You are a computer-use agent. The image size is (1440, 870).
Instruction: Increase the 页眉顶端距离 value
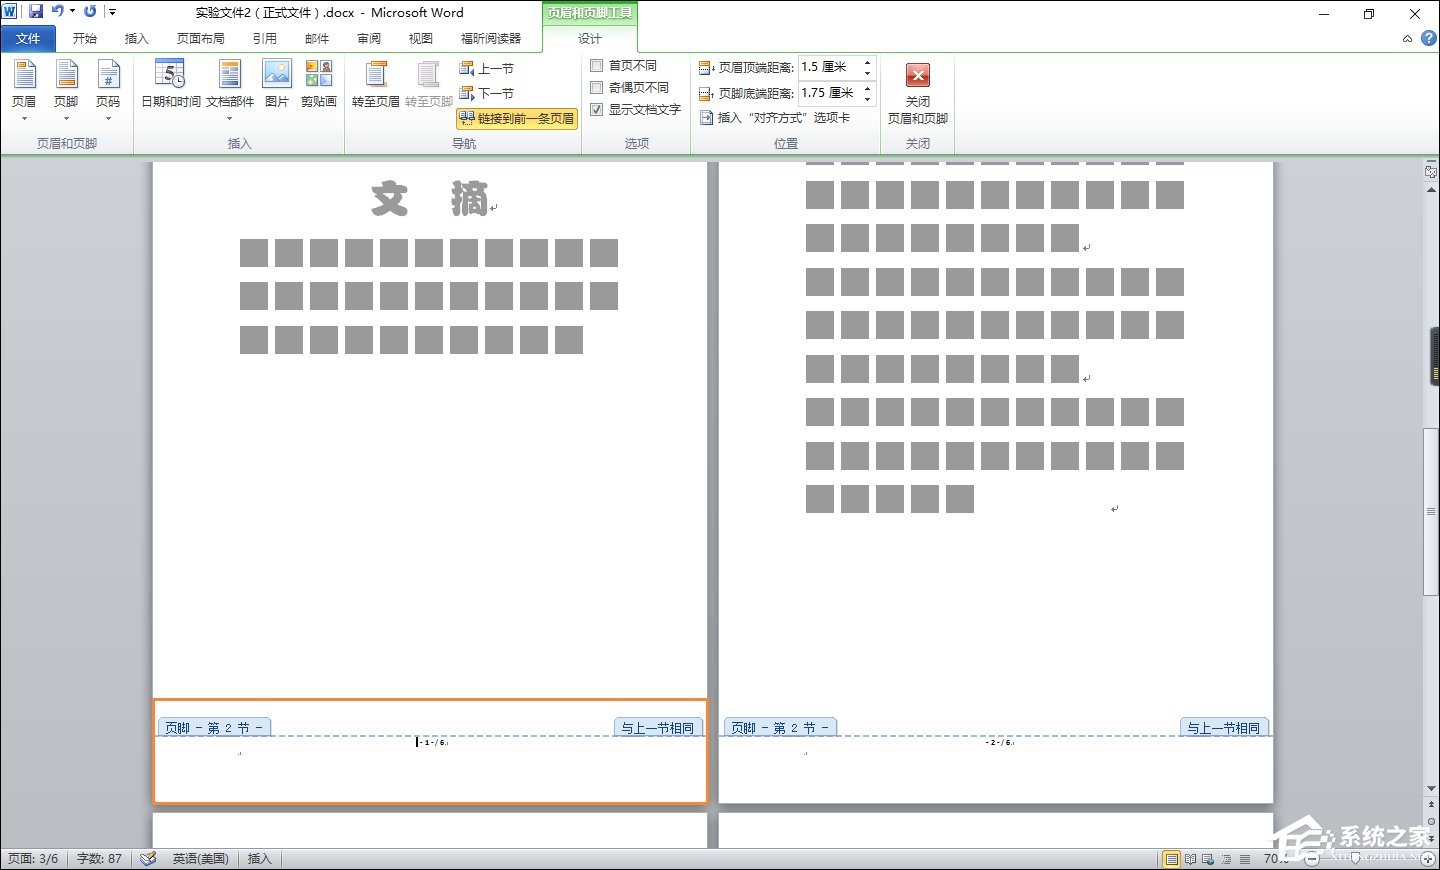tap(867, 62)
